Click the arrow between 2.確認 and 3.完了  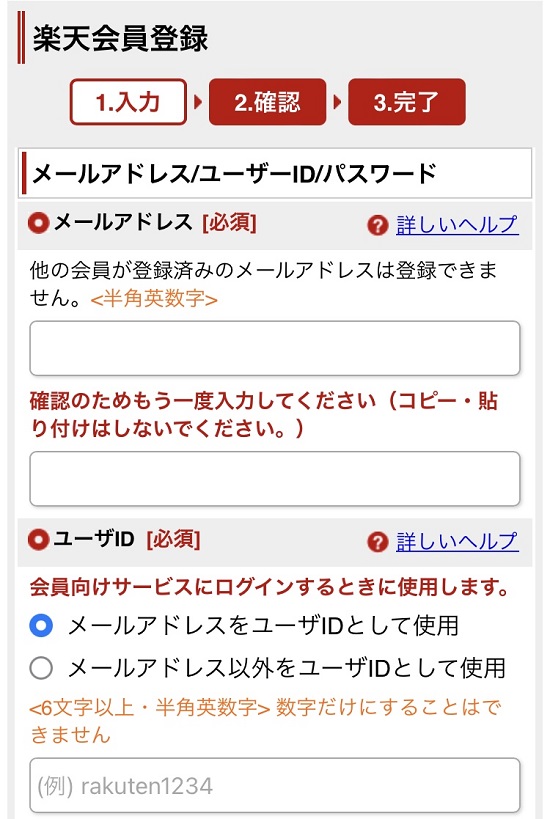pyautogui.click(x=337, y=102)
